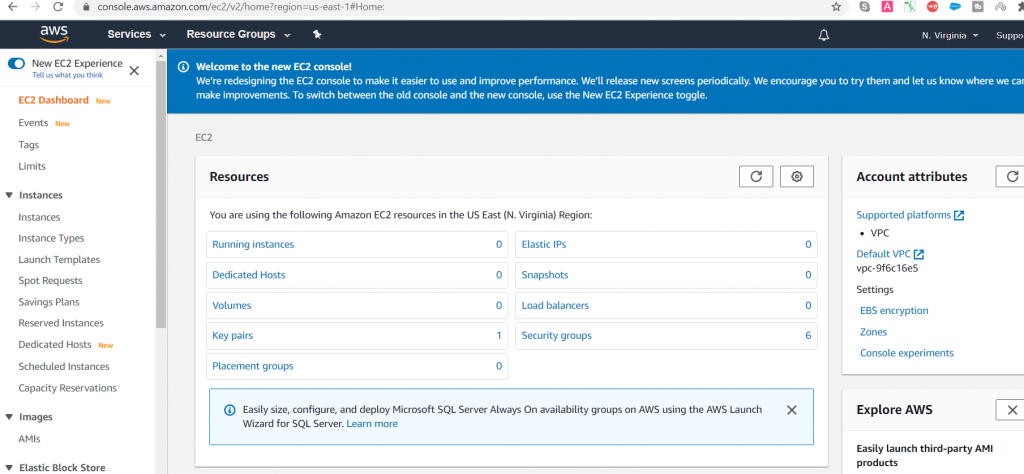The height and width of the screenshot is (474, 1024).
Task: Dismiss the SQL Server Launch Wizard notice
Action: click(x=792, y=410)
